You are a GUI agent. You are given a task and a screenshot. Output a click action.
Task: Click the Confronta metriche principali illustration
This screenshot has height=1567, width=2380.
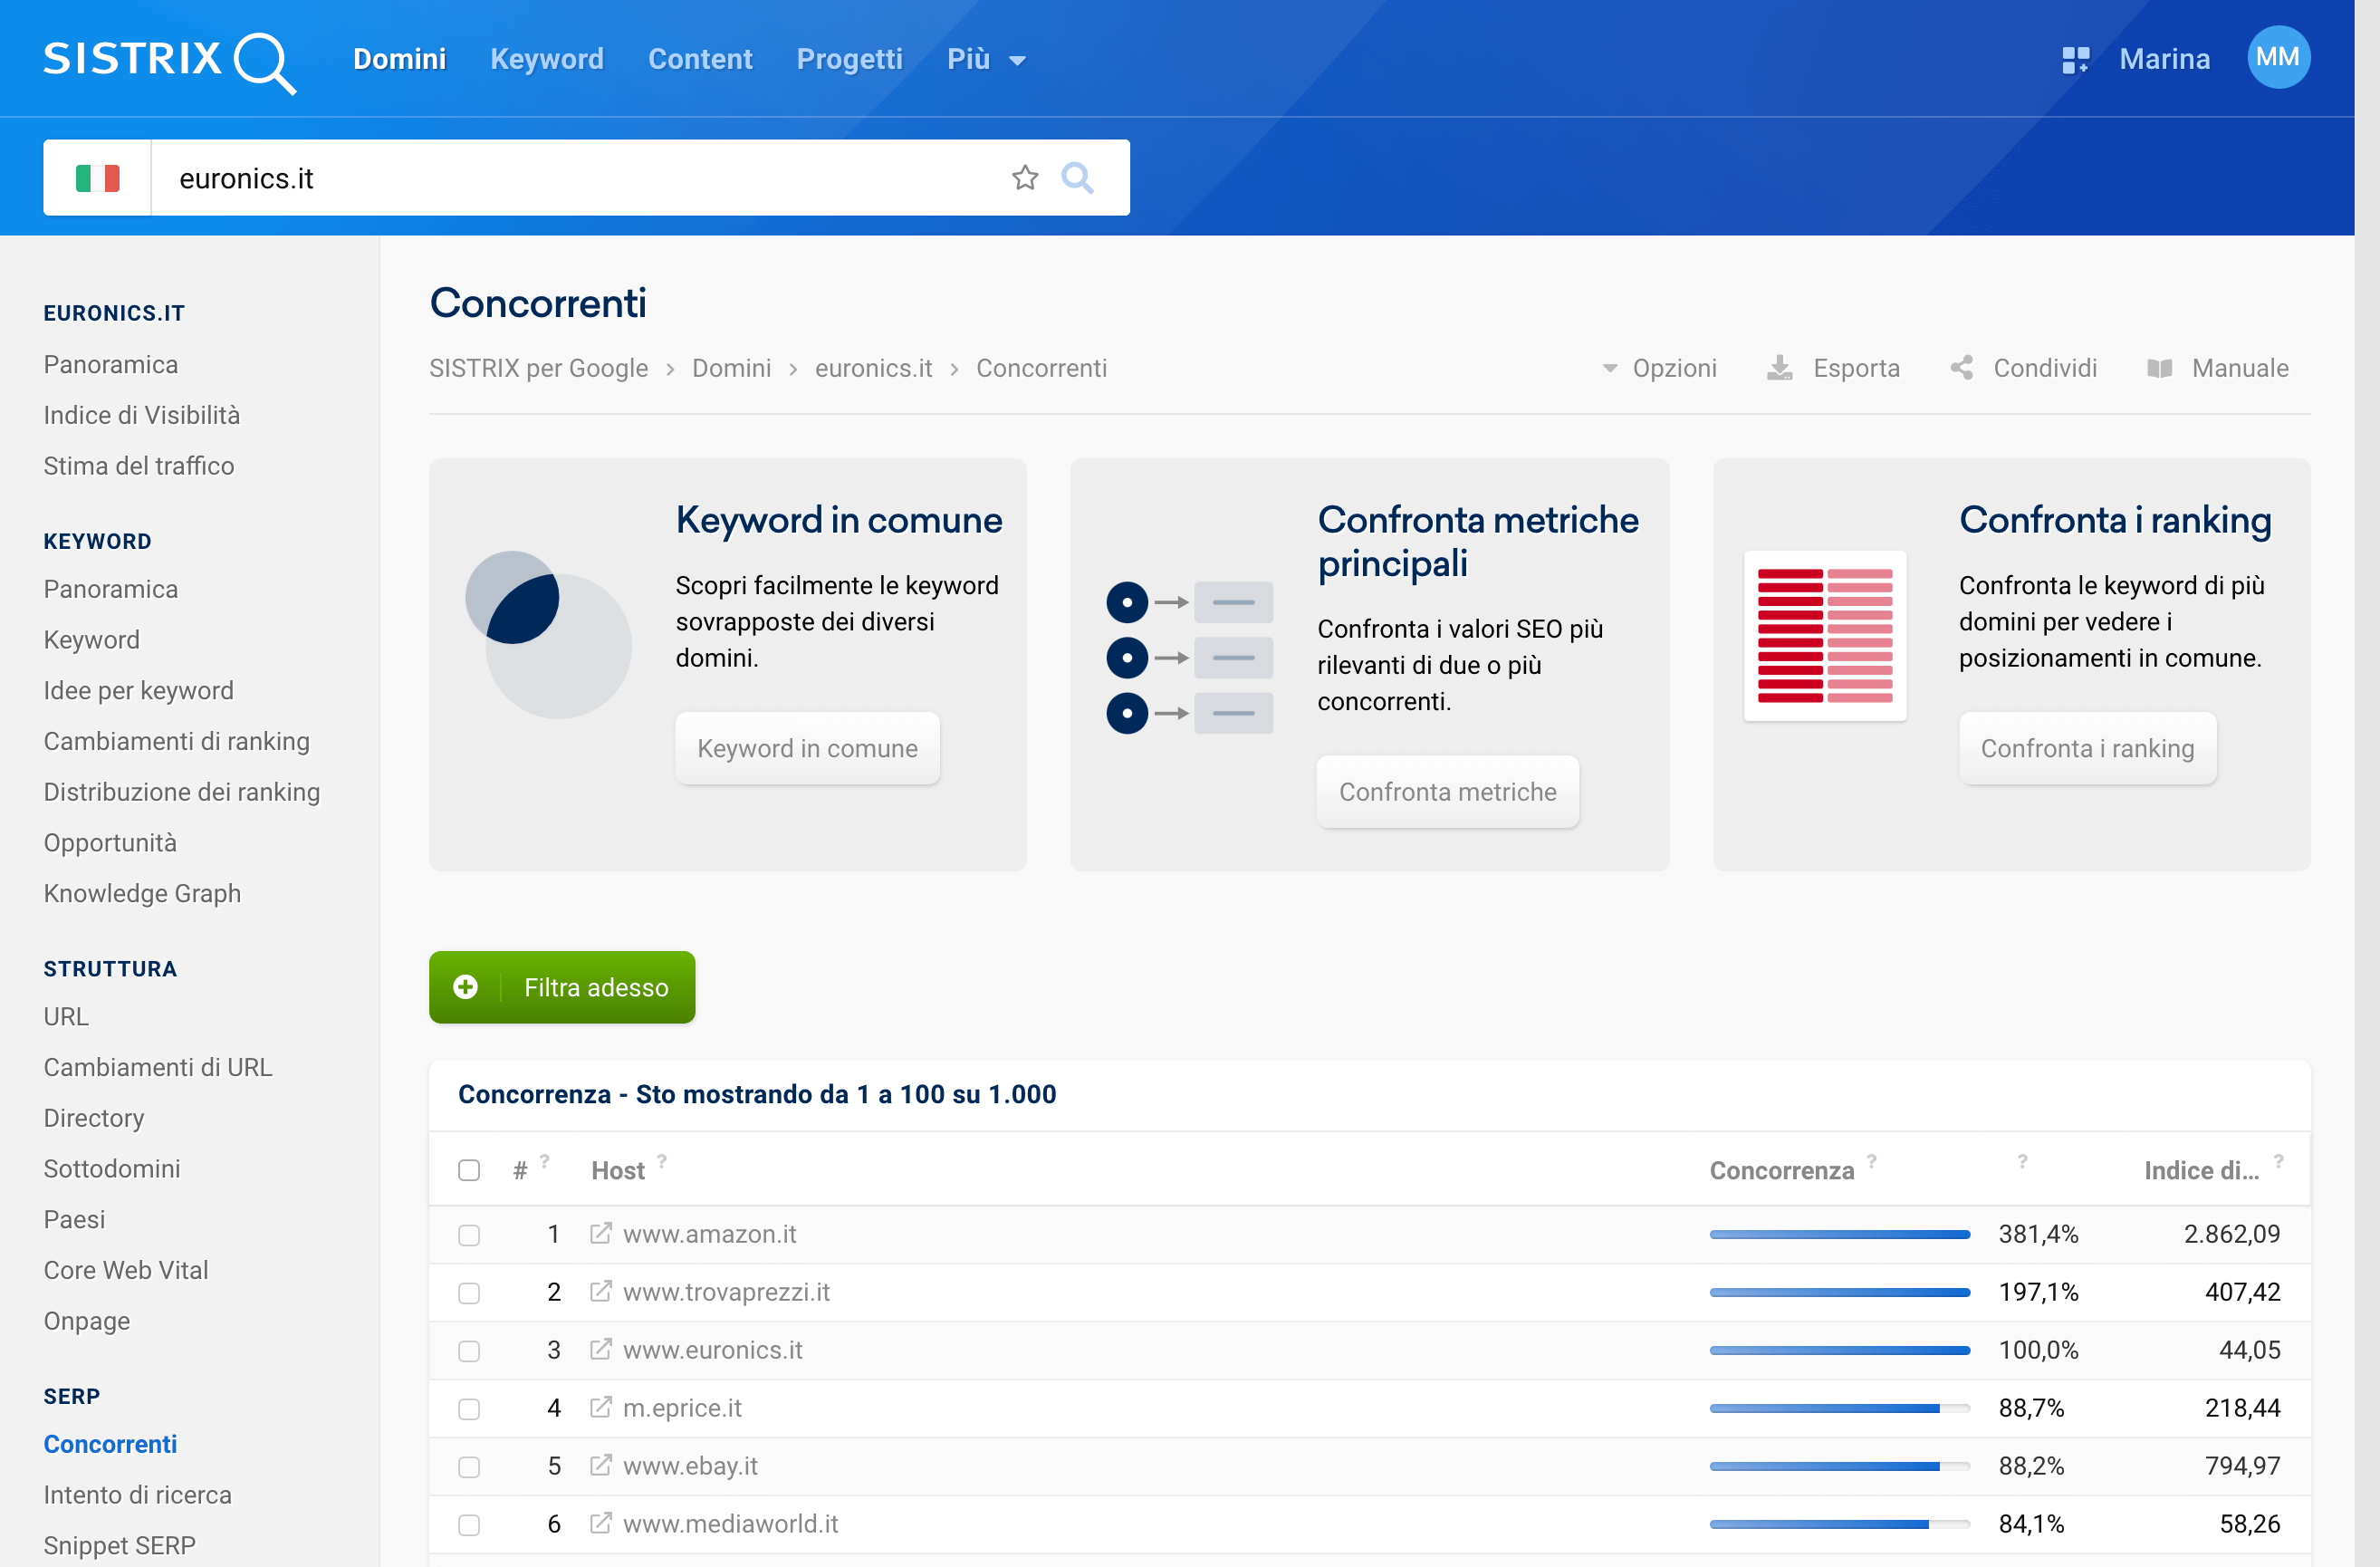tap(1189, 657)
